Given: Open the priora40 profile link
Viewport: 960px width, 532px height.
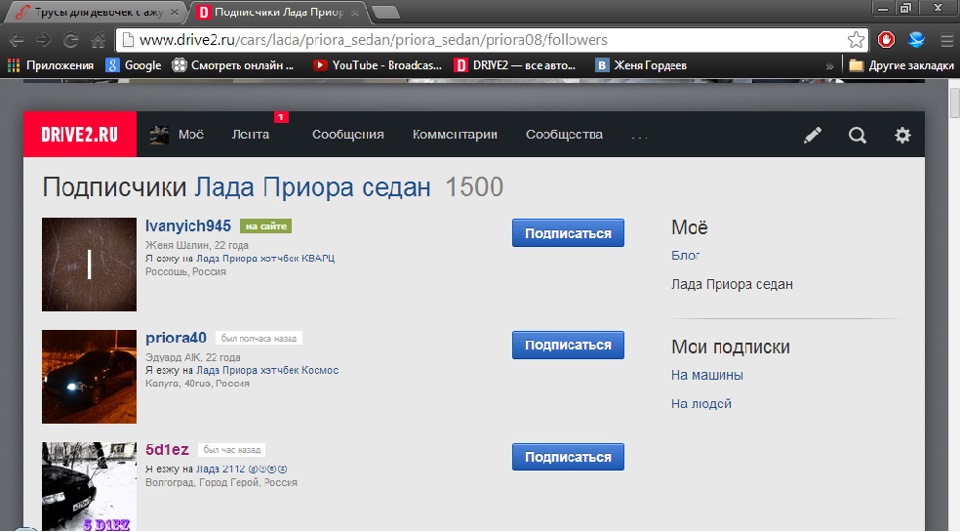Looking at the screenshot, I should coord(176,338).
